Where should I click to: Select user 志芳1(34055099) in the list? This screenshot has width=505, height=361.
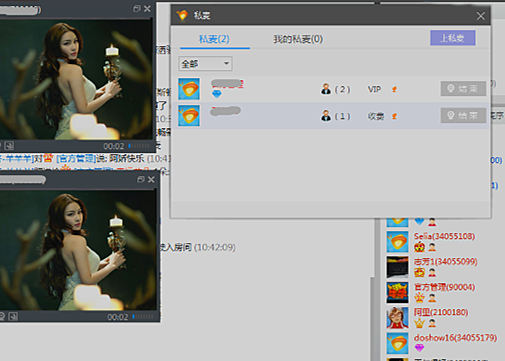pyautogui.click(x=446, y=262)
